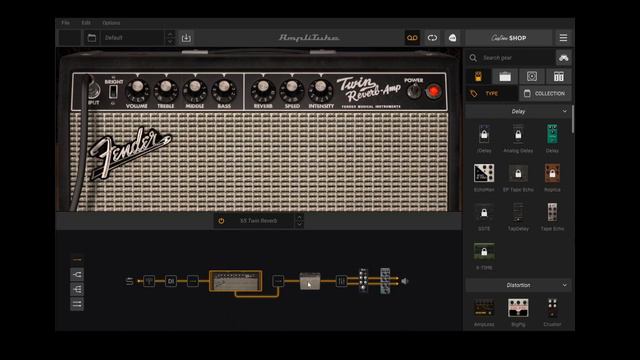Select the EP Tape Echo locked pedal
Screen dimensions: 640x360
pos(518,173)
